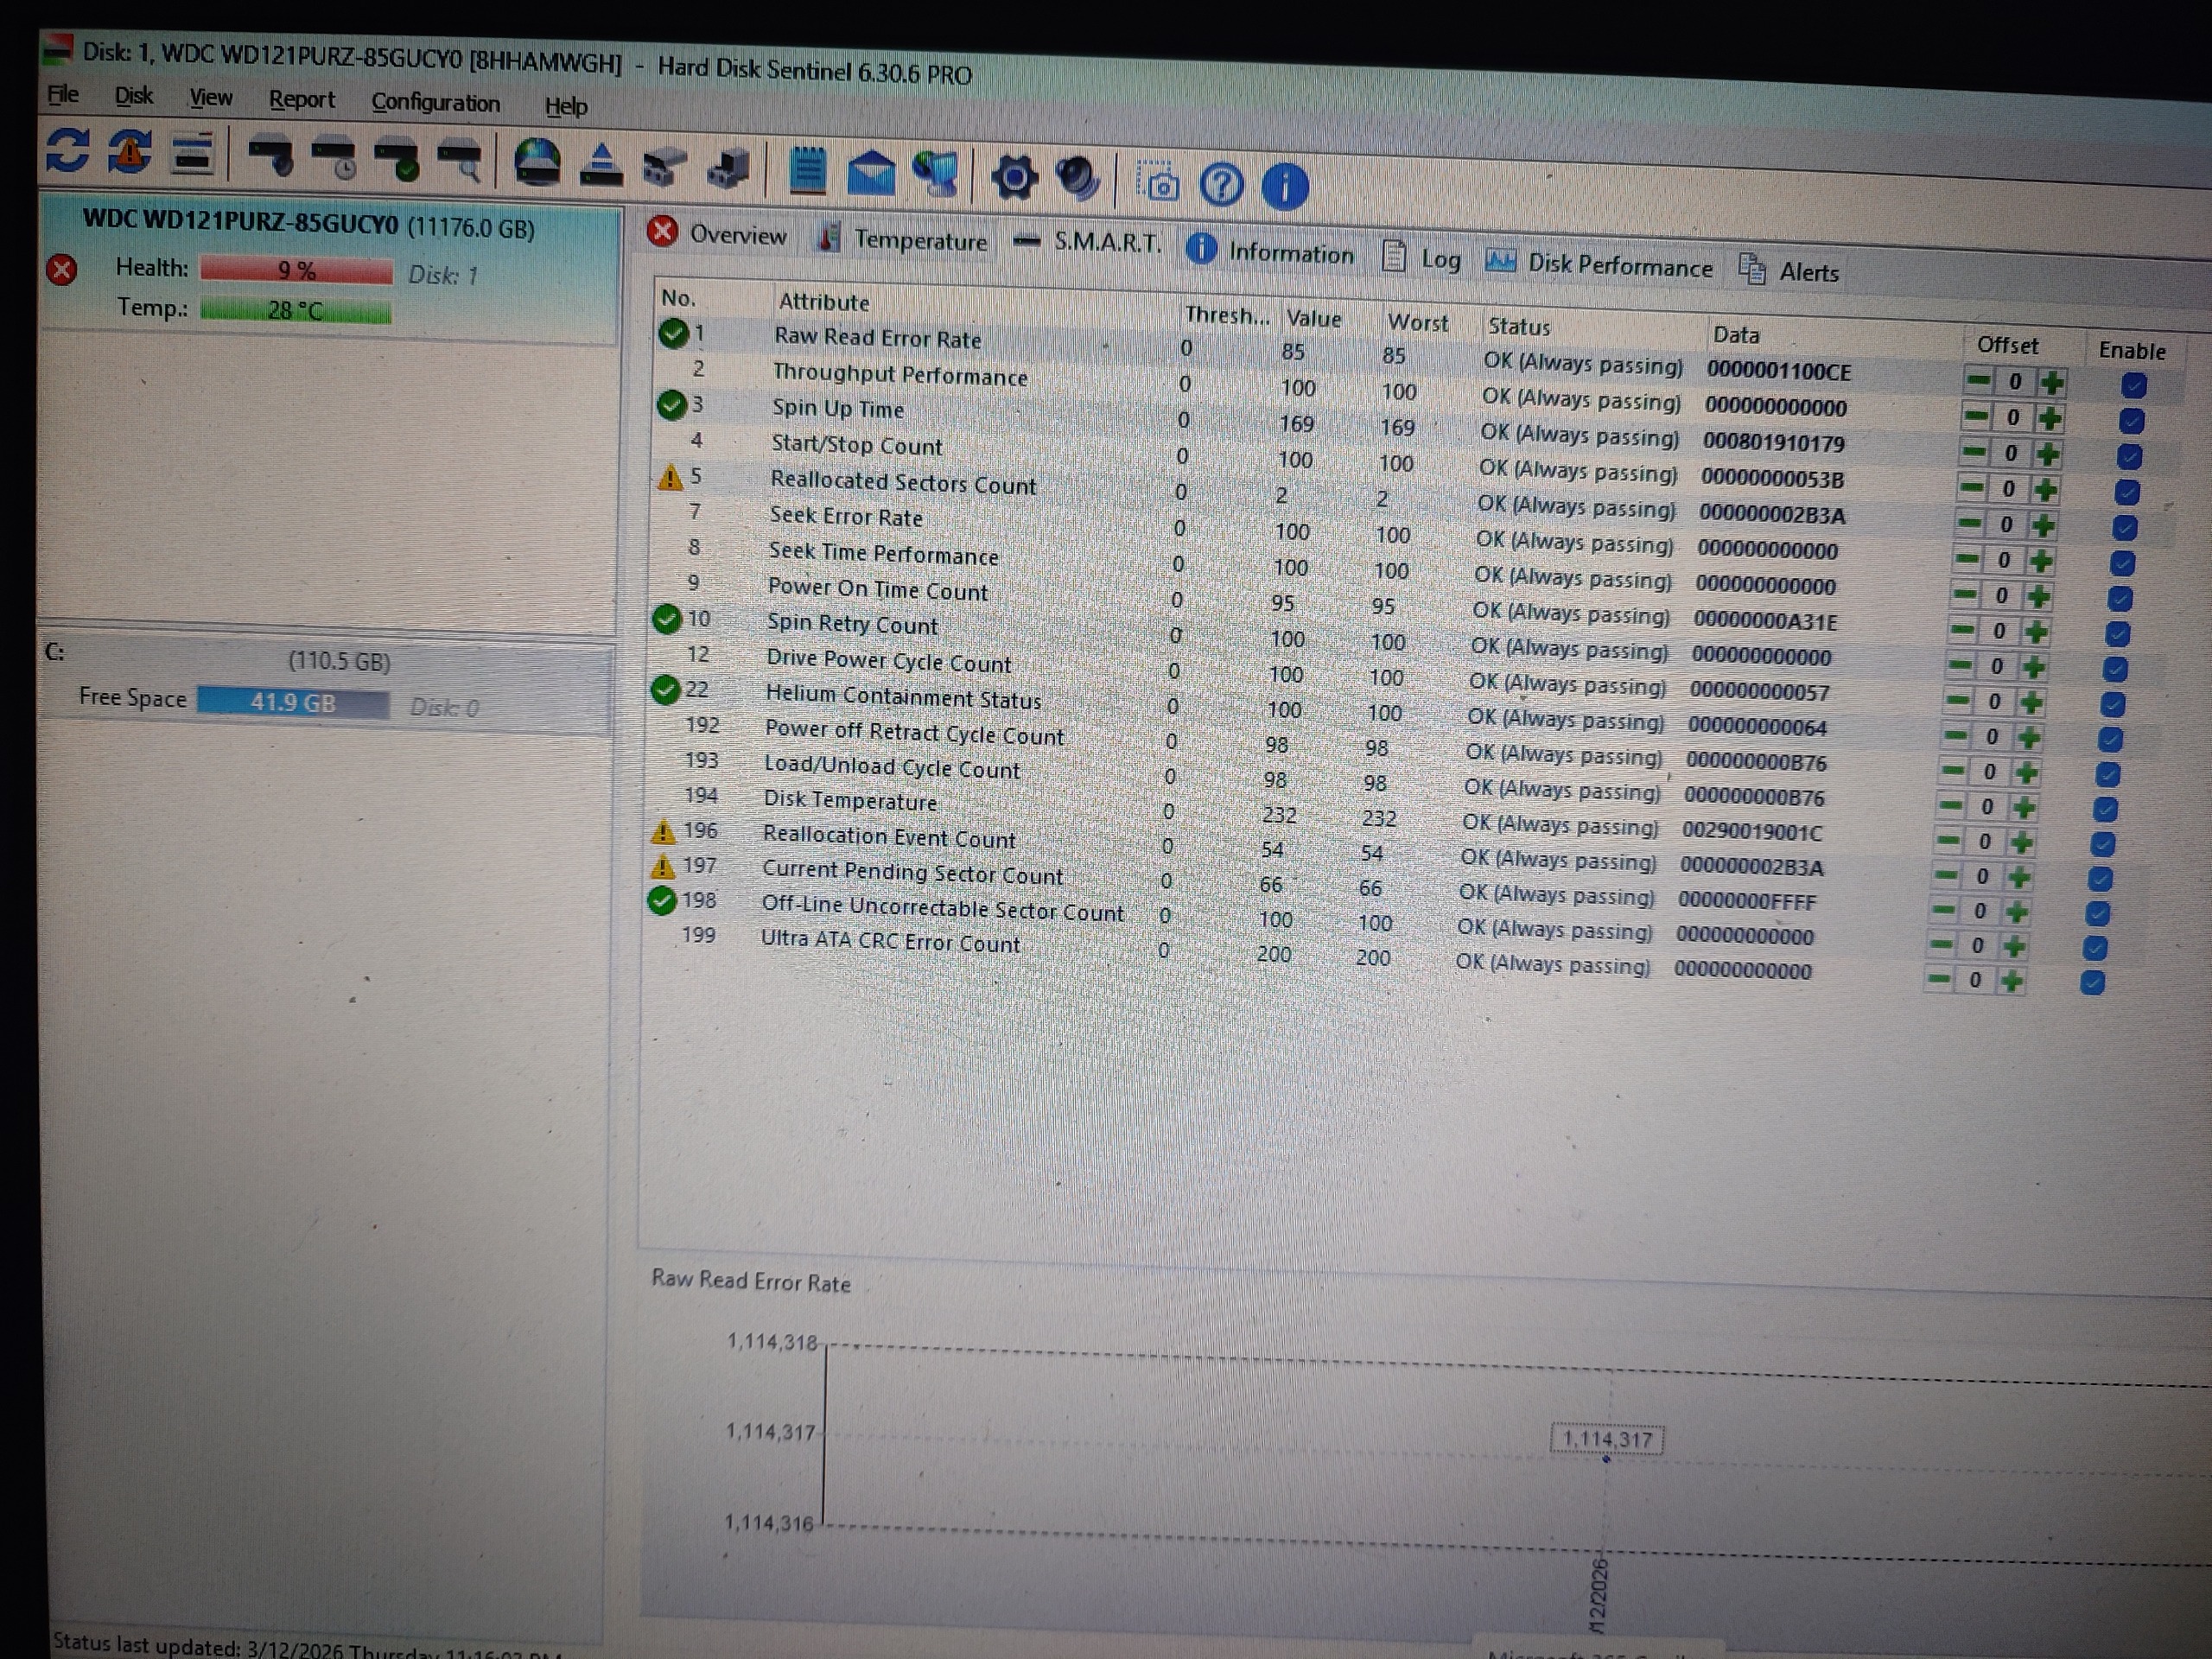The image size is (2212, 1659).
Task: Click the warning icon on Current Pending Sector Count
Action: point(661,866)
